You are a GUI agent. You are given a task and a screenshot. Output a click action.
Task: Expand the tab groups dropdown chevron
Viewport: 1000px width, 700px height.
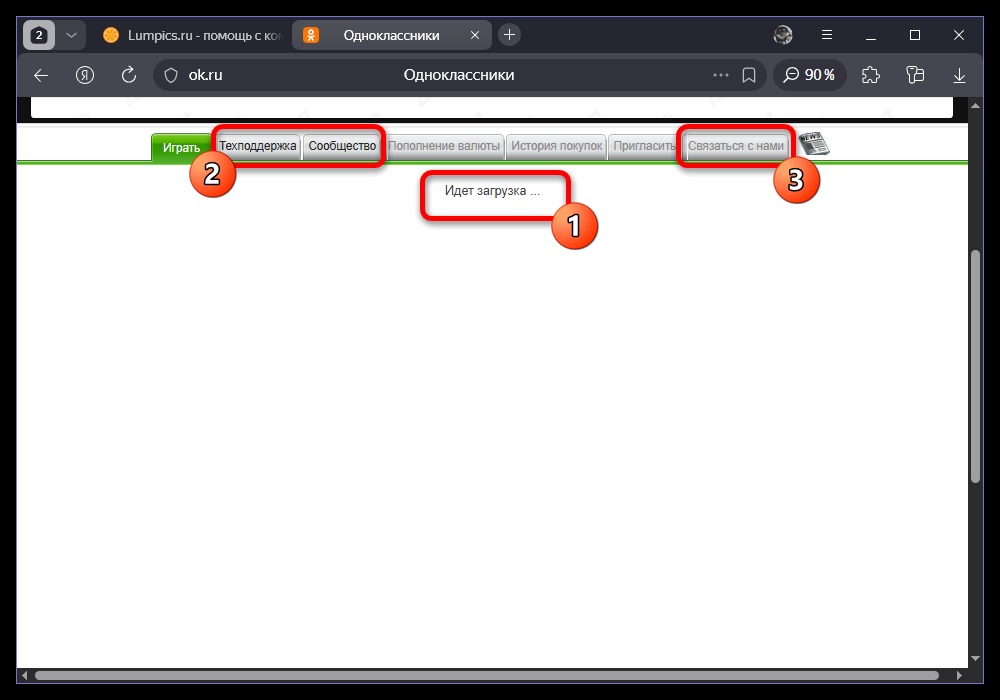tap(71, 35)
